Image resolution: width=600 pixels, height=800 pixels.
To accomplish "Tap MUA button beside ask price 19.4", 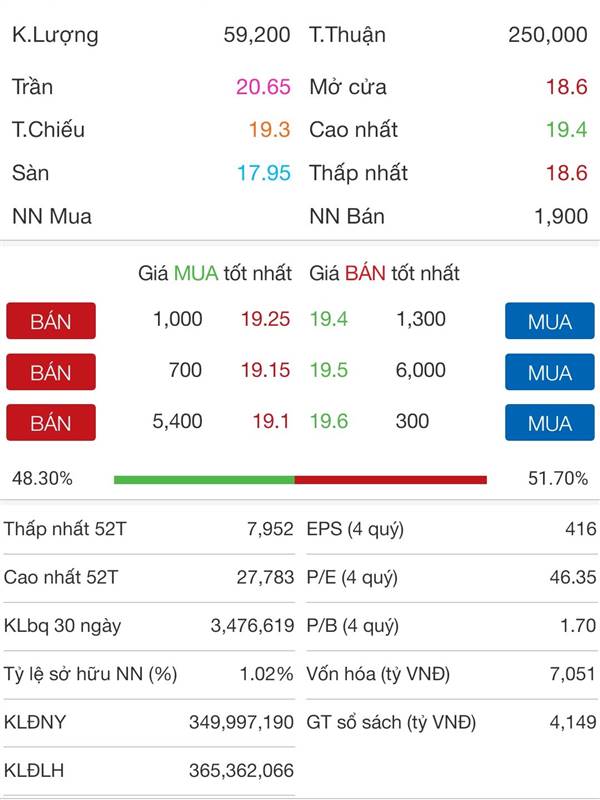I will pyautogui.click(x=549, y=321).
